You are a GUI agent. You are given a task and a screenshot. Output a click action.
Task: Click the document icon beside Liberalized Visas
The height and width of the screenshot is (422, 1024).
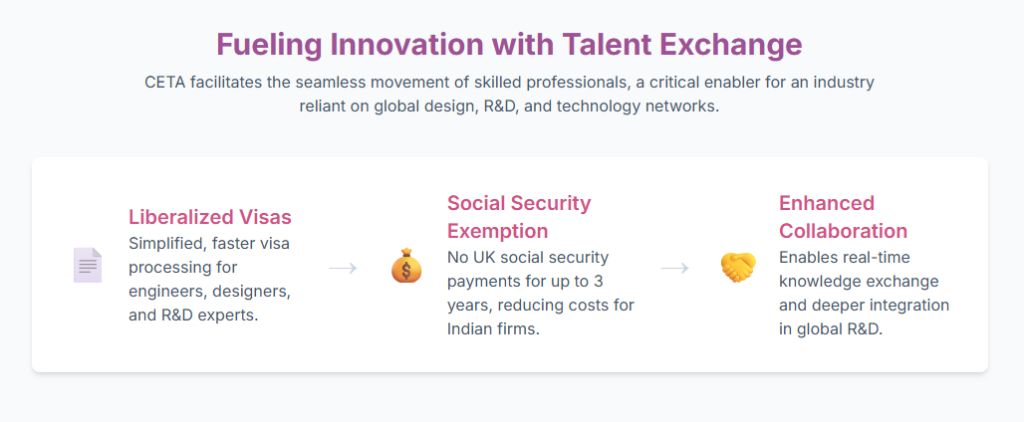[x=87, y=266]
